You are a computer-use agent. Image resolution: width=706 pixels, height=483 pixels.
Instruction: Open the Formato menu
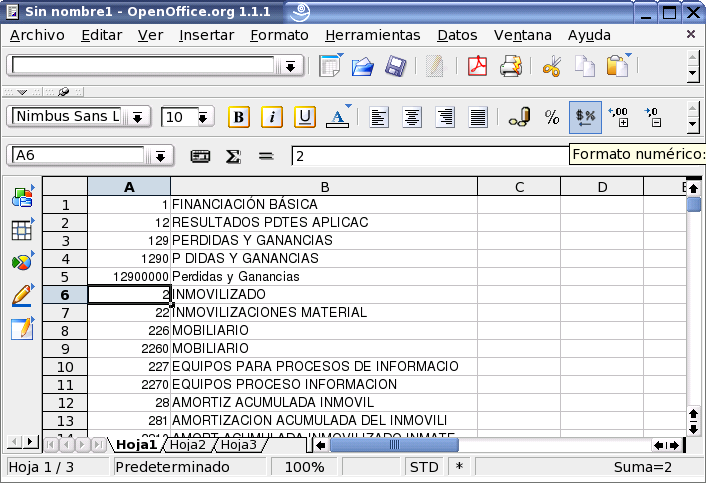tap(279, 35)
